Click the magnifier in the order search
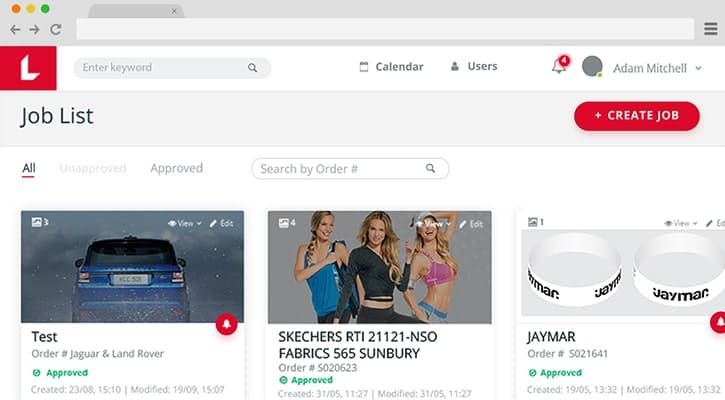 [x=430, y=168]
